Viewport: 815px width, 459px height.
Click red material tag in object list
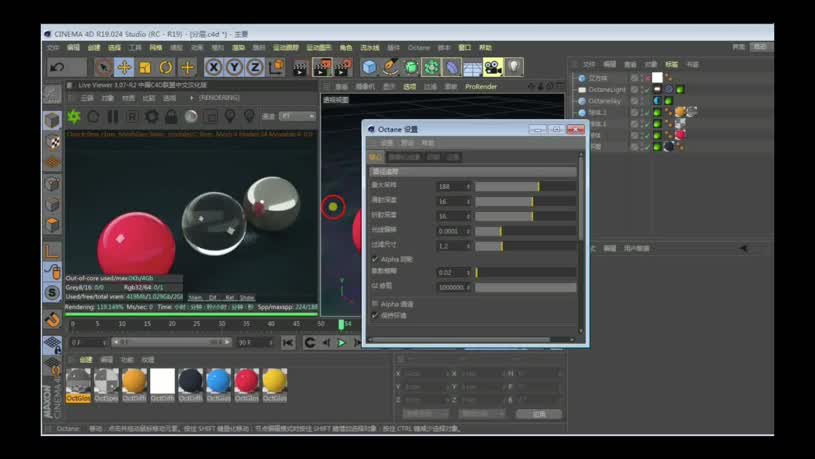[680, 135]
